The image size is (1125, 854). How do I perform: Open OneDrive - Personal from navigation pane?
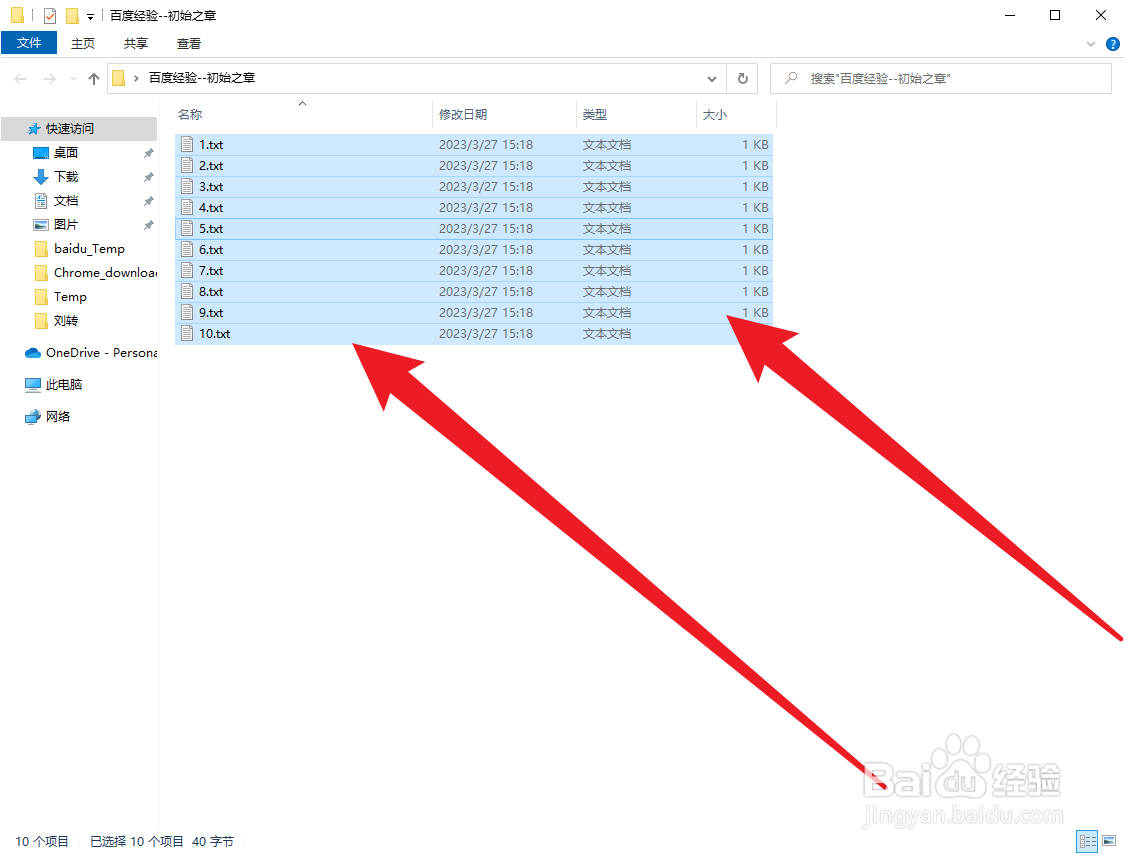[90, 352]
